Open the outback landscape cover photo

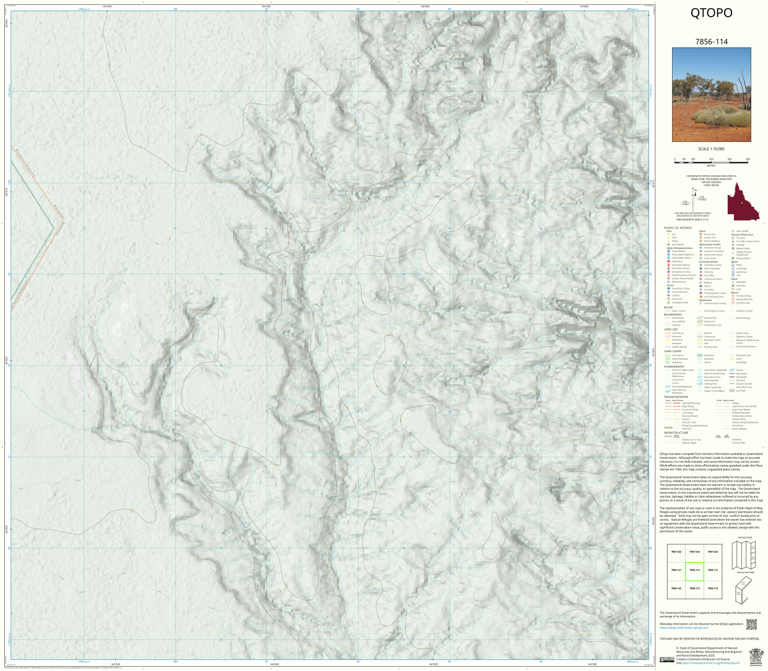click(711, 95)
